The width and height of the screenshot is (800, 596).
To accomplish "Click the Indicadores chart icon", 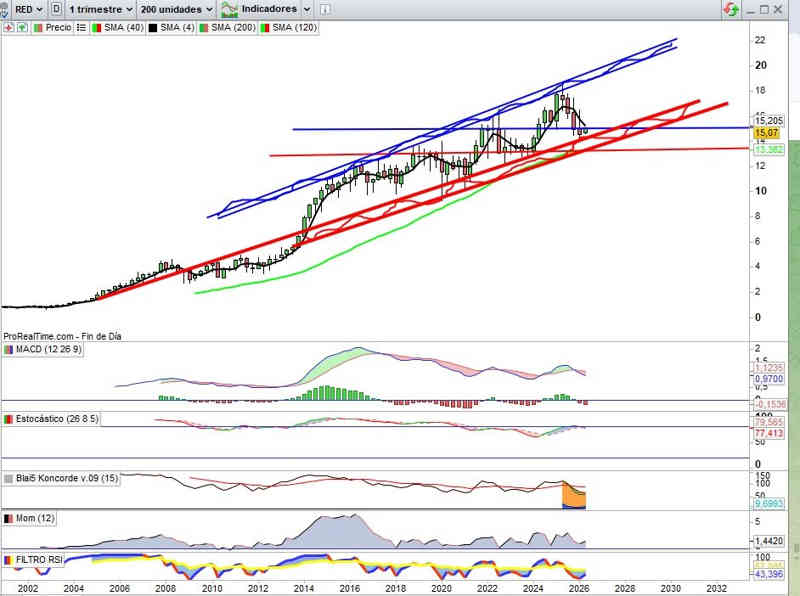I will (x=229, y=9).
